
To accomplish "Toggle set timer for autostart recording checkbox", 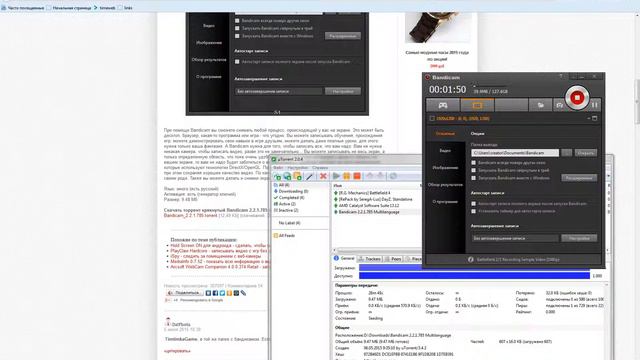I will 473,211.
